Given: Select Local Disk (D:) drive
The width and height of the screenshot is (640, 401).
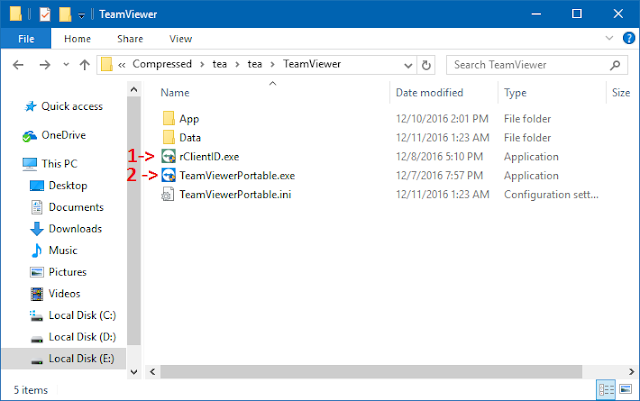Looking at the screenshot, I should [82, 337].
